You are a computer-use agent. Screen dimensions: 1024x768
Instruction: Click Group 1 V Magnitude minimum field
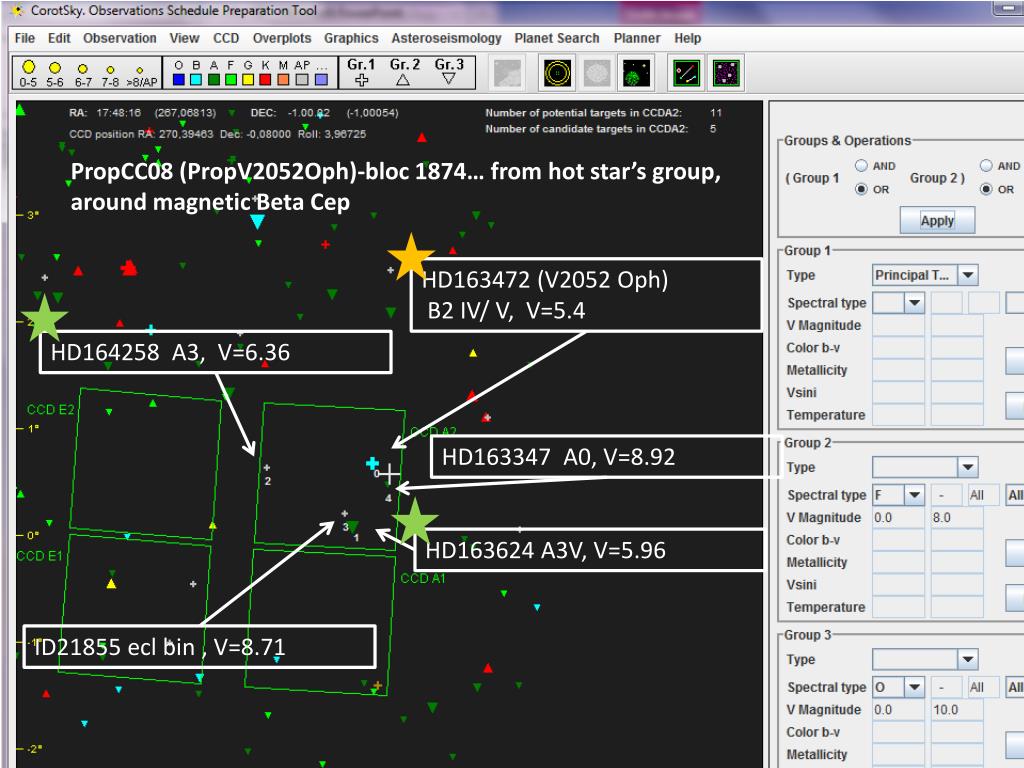point(898,325)
